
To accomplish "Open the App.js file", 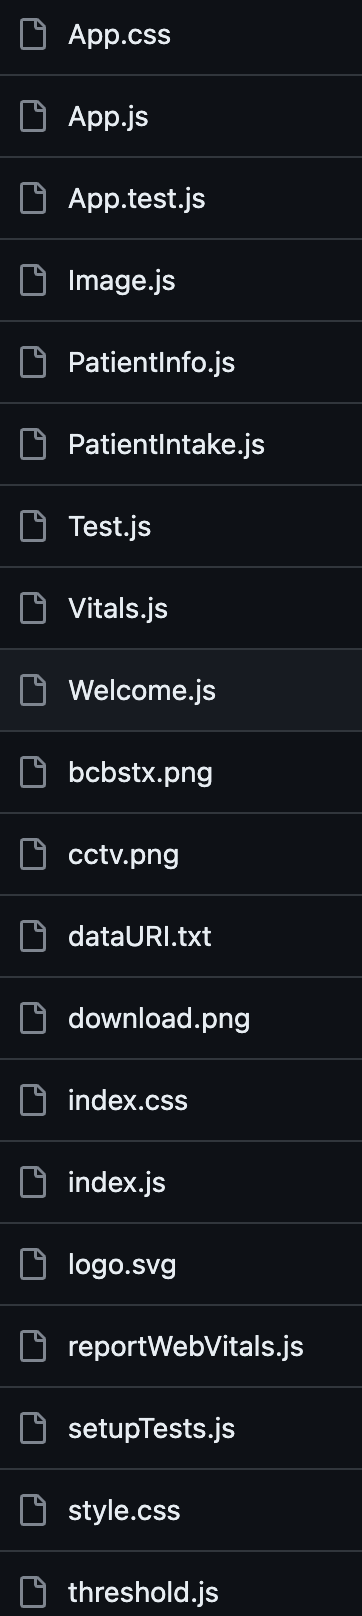I will pos(108,117).
